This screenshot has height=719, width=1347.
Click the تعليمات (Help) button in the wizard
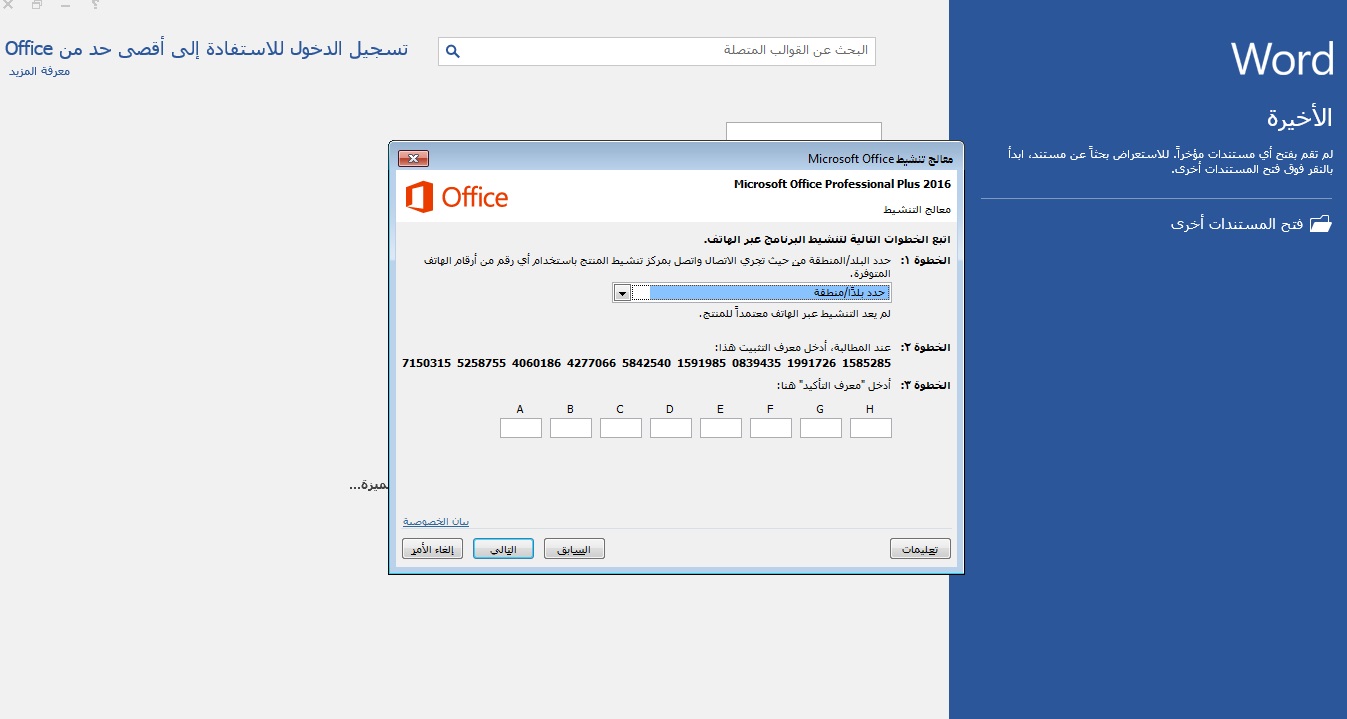pos(920,549)
